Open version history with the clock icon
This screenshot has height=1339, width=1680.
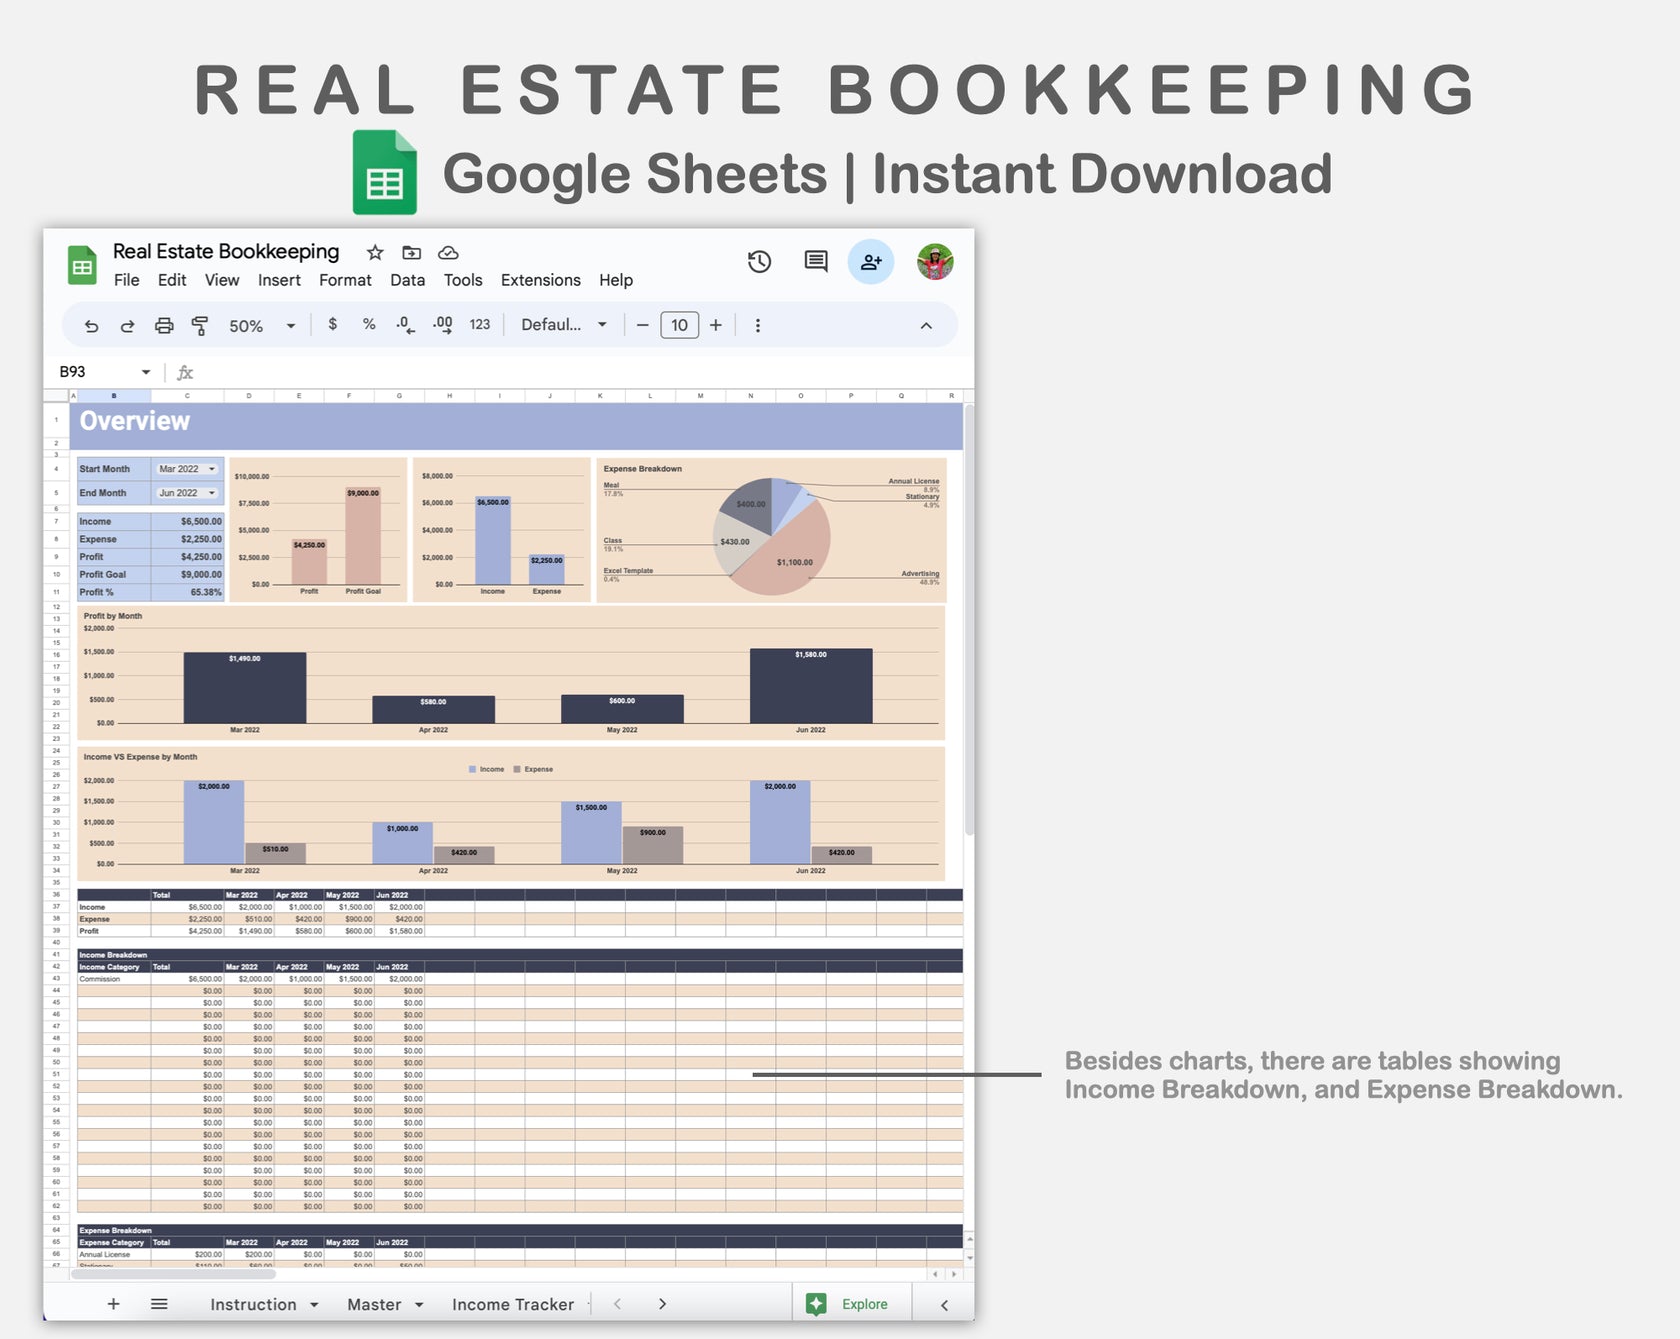(x=760, y=262)
